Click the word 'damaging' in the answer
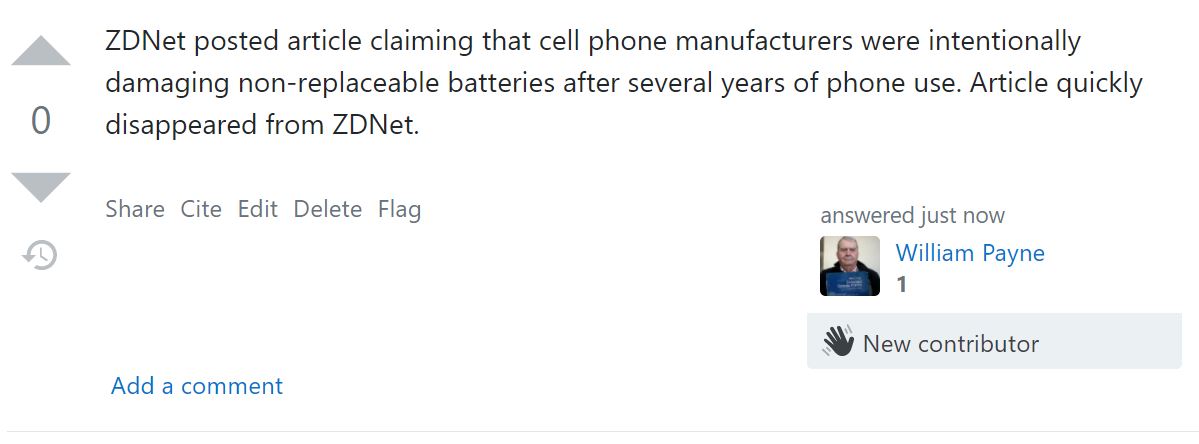 point(167,83)
